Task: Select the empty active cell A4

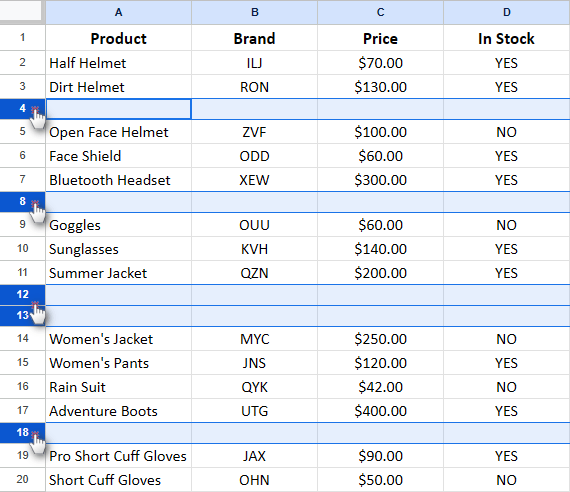Action: tap(119, 109)
